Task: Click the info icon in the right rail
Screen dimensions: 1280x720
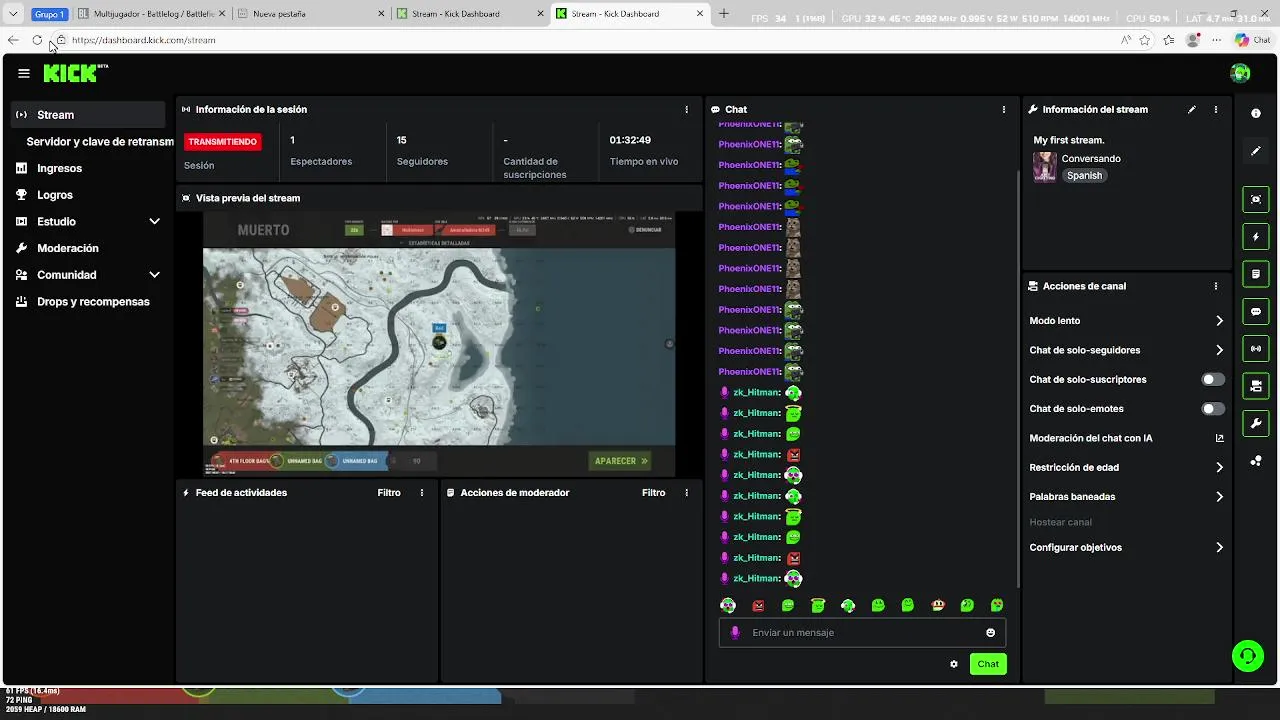Action: (1256, 114)
